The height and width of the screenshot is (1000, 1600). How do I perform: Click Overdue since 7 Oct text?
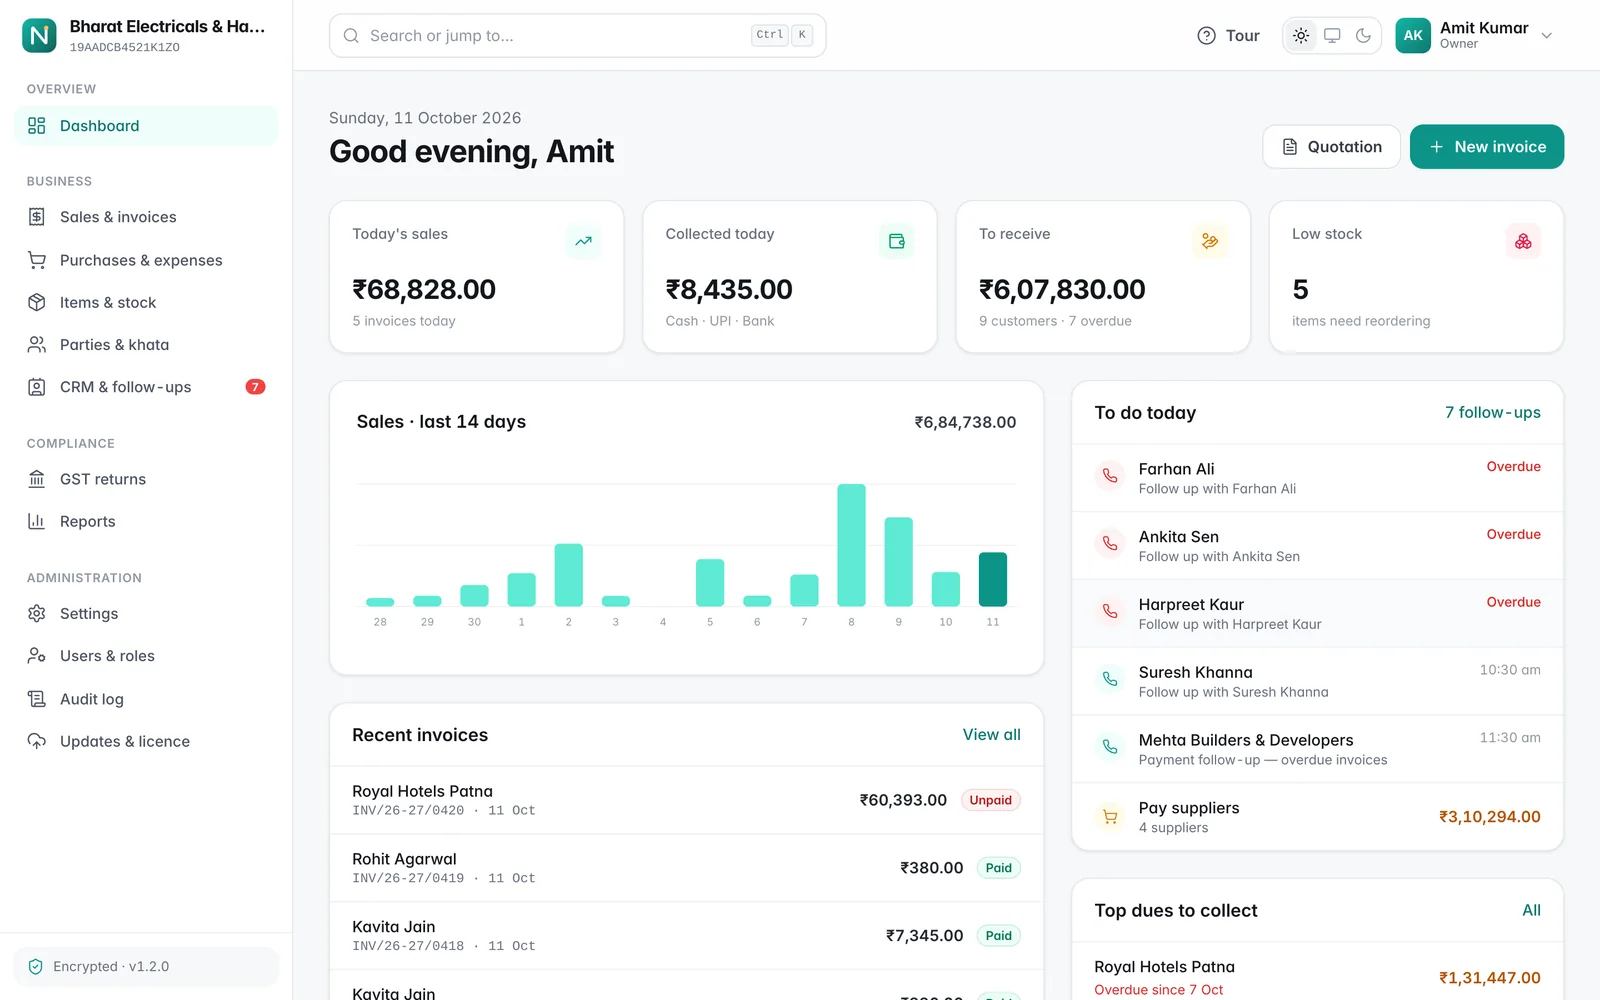point(1158,990)
